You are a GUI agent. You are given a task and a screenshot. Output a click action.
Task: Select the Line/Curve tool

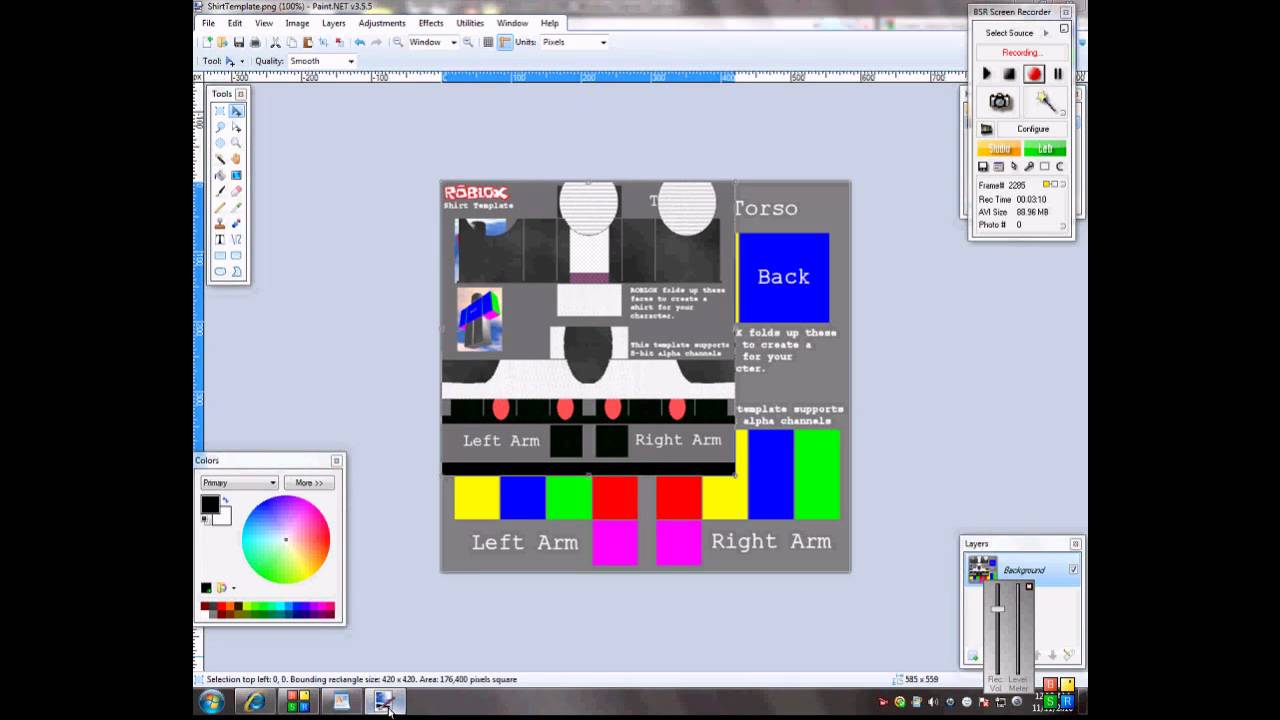point(236,239)
